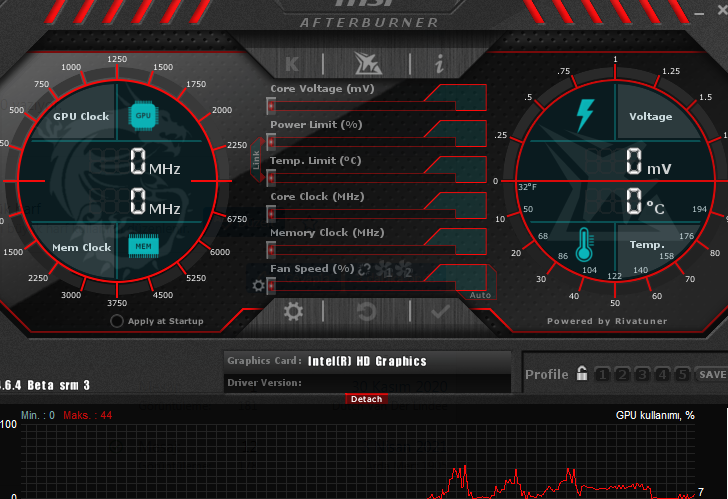Toggle fan sync link icon
This screenshot has width=728, height=499.
(x=364, y=269)
